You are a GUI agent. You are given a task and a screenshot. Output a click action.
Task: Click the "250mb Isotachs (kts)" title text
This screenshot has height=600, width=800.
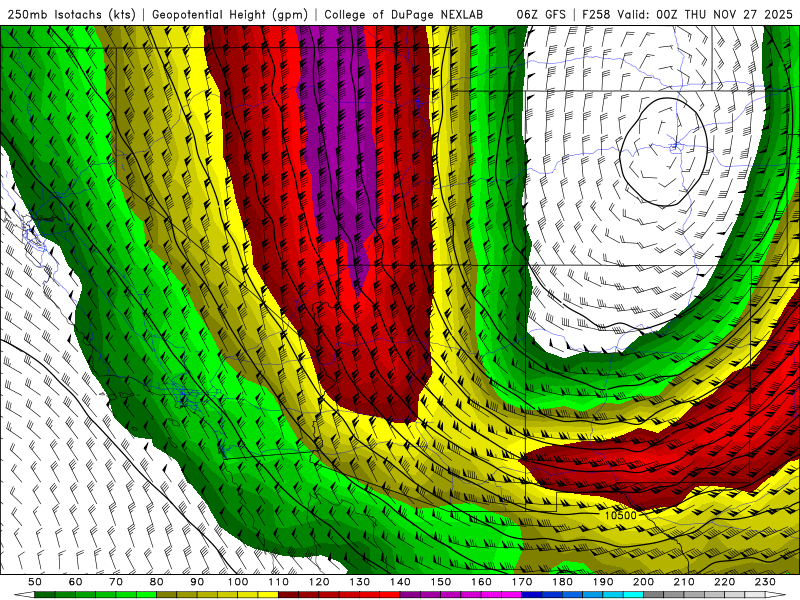coord(72,15)
